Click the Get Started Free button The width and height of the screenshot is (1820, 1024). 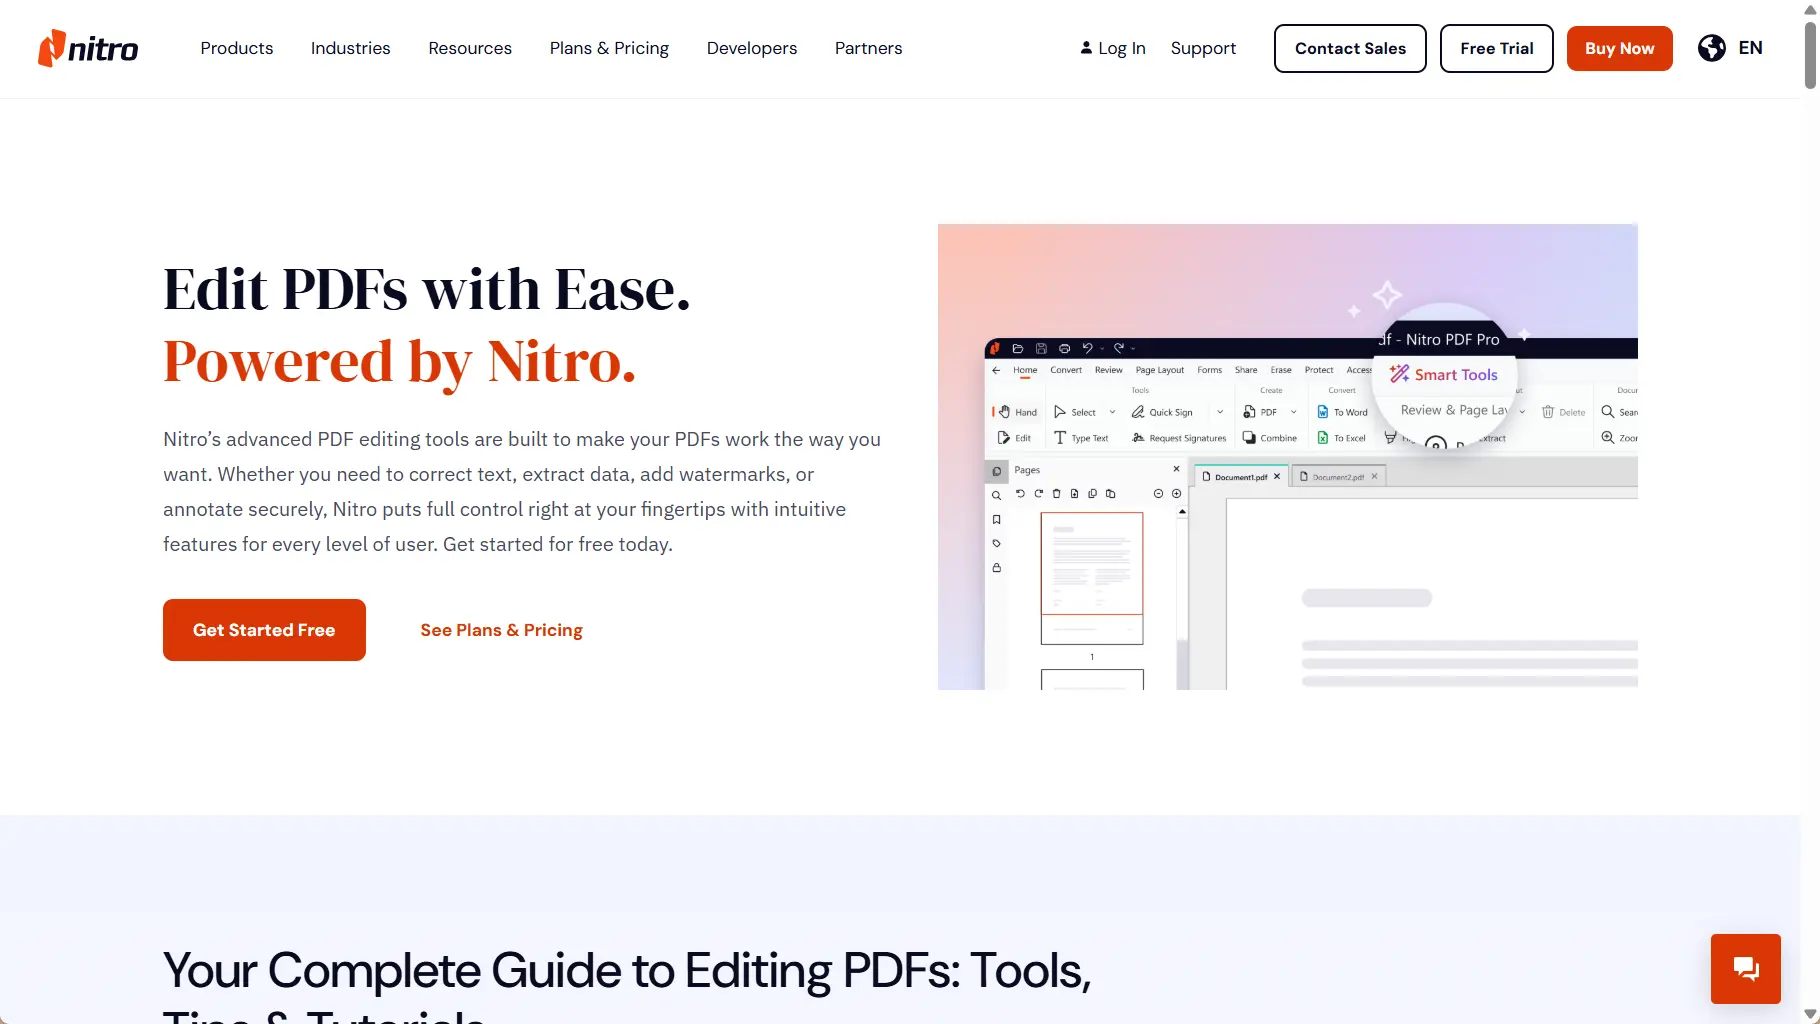264,630
